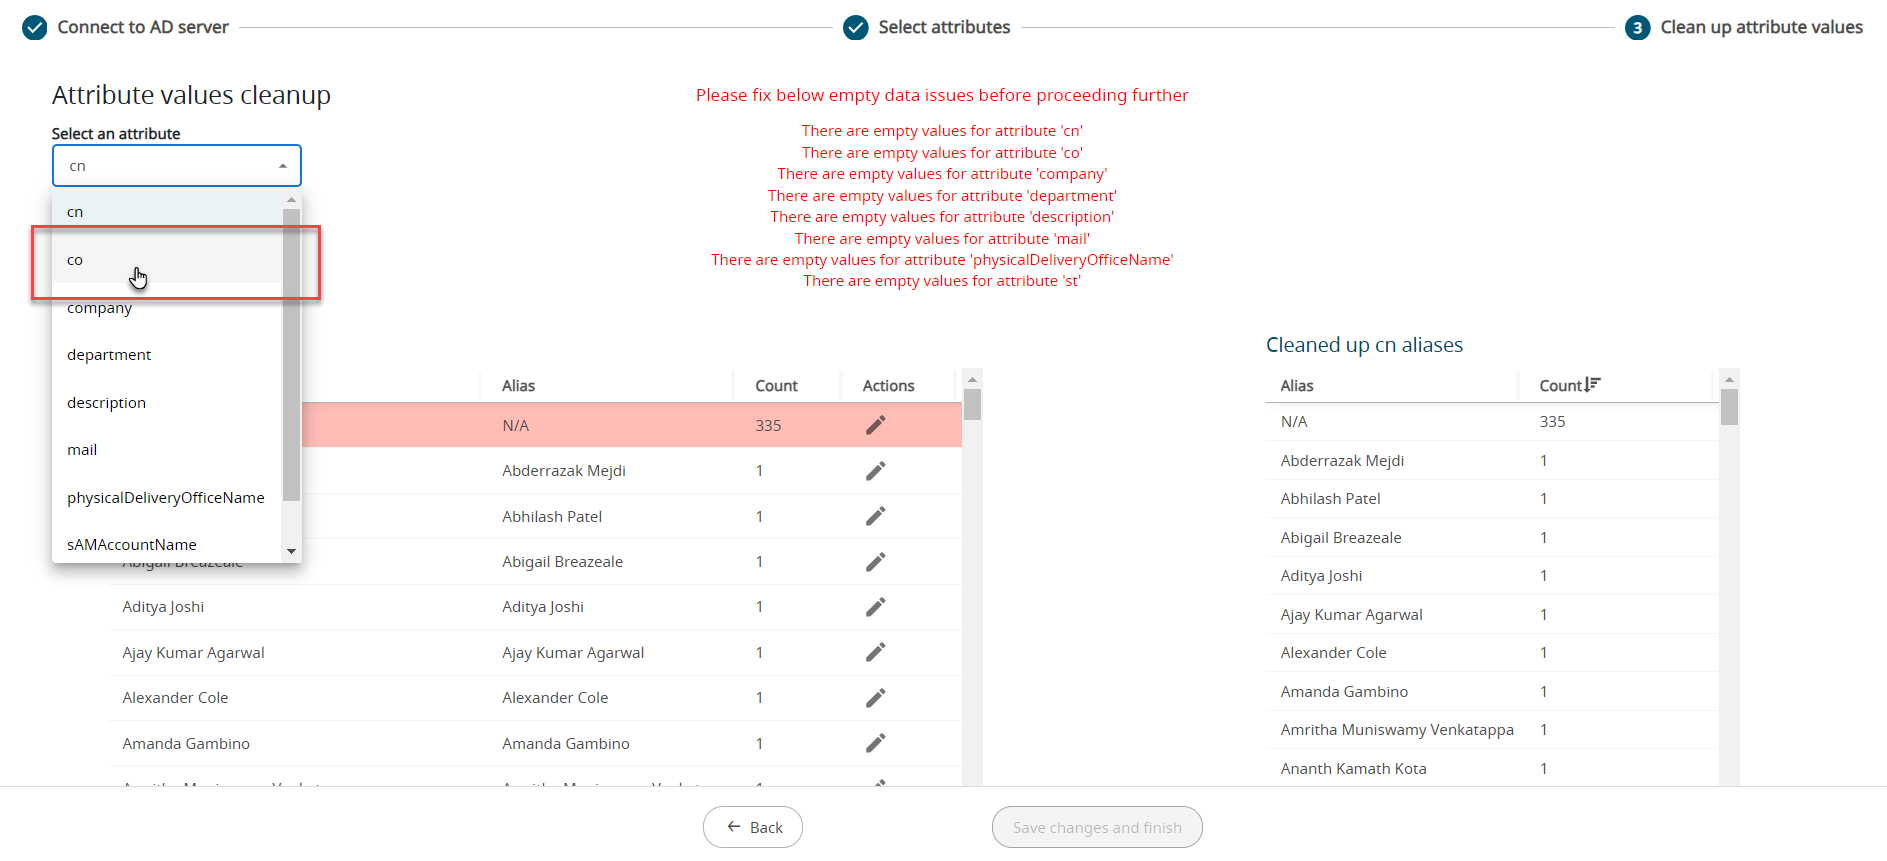Click Save changes and finish
Screen dimensions: 1887x861
click(1097, 827)
